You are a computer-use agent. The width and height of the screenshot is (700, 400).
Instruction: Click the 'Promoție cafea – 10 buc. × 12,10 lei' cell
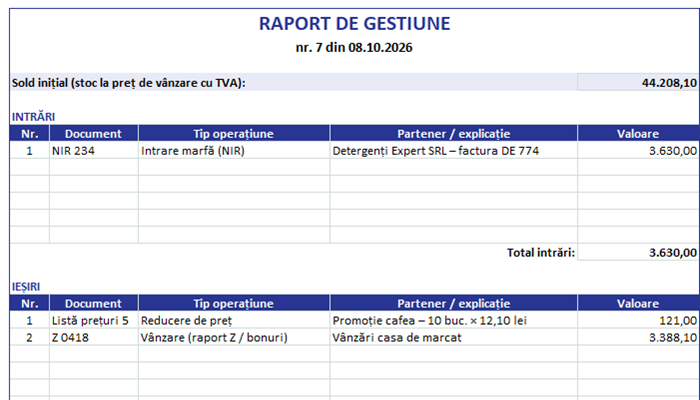coord(454,320)
